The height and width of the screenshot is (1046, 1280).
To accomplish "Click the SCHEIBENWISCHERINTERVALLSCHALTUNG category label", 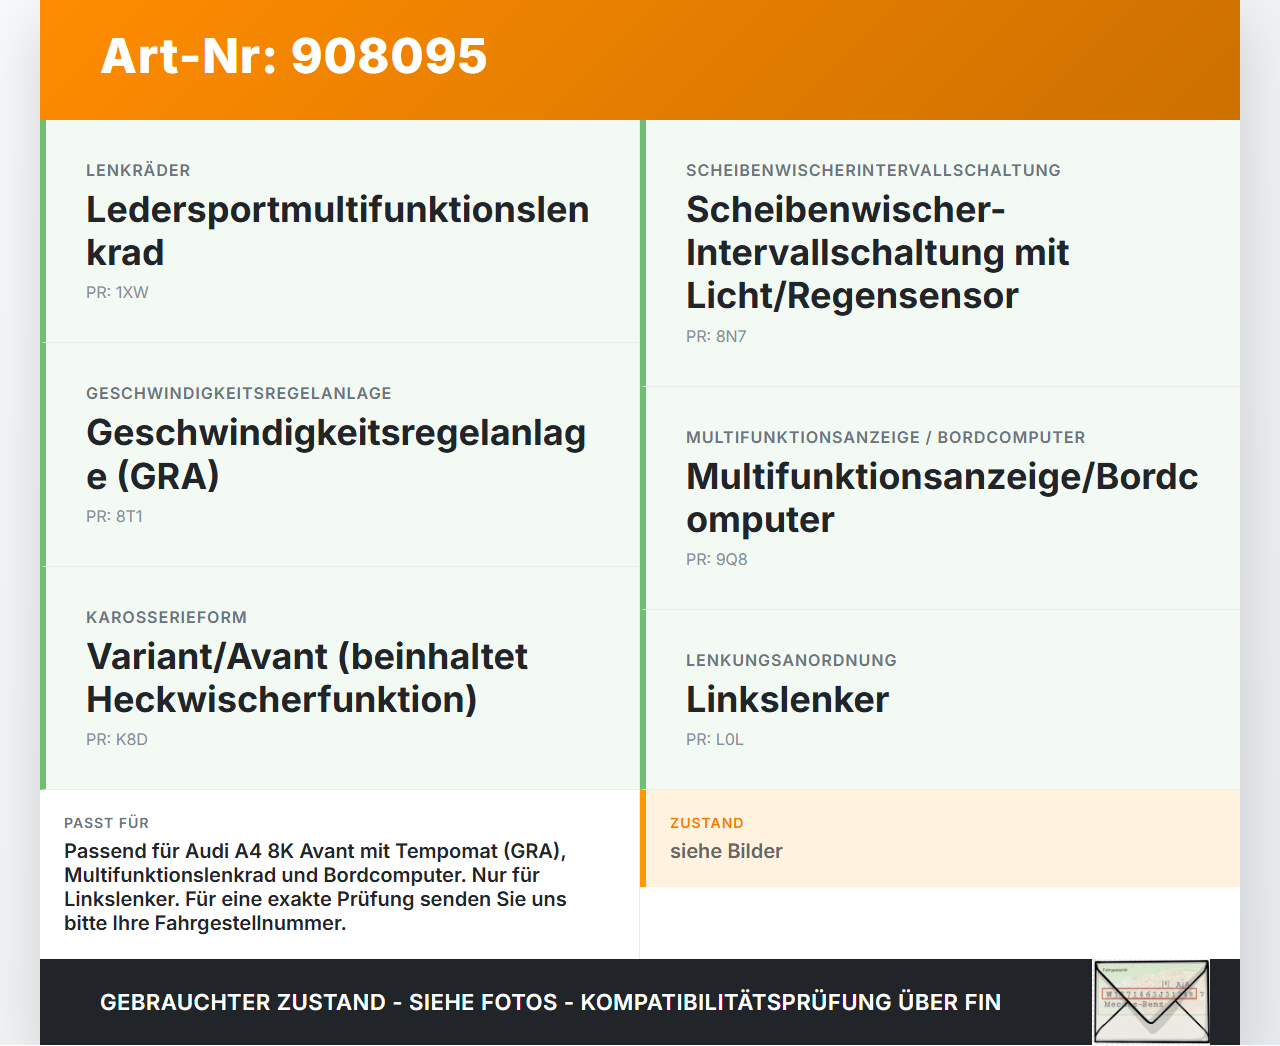I will (873, 171).
